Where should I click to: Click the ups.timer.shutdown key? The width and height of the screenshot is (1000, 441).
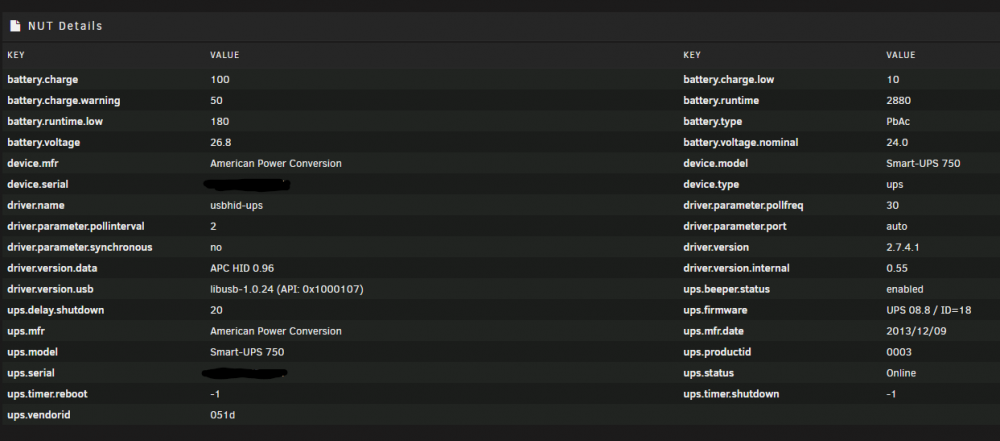(731, 394)
